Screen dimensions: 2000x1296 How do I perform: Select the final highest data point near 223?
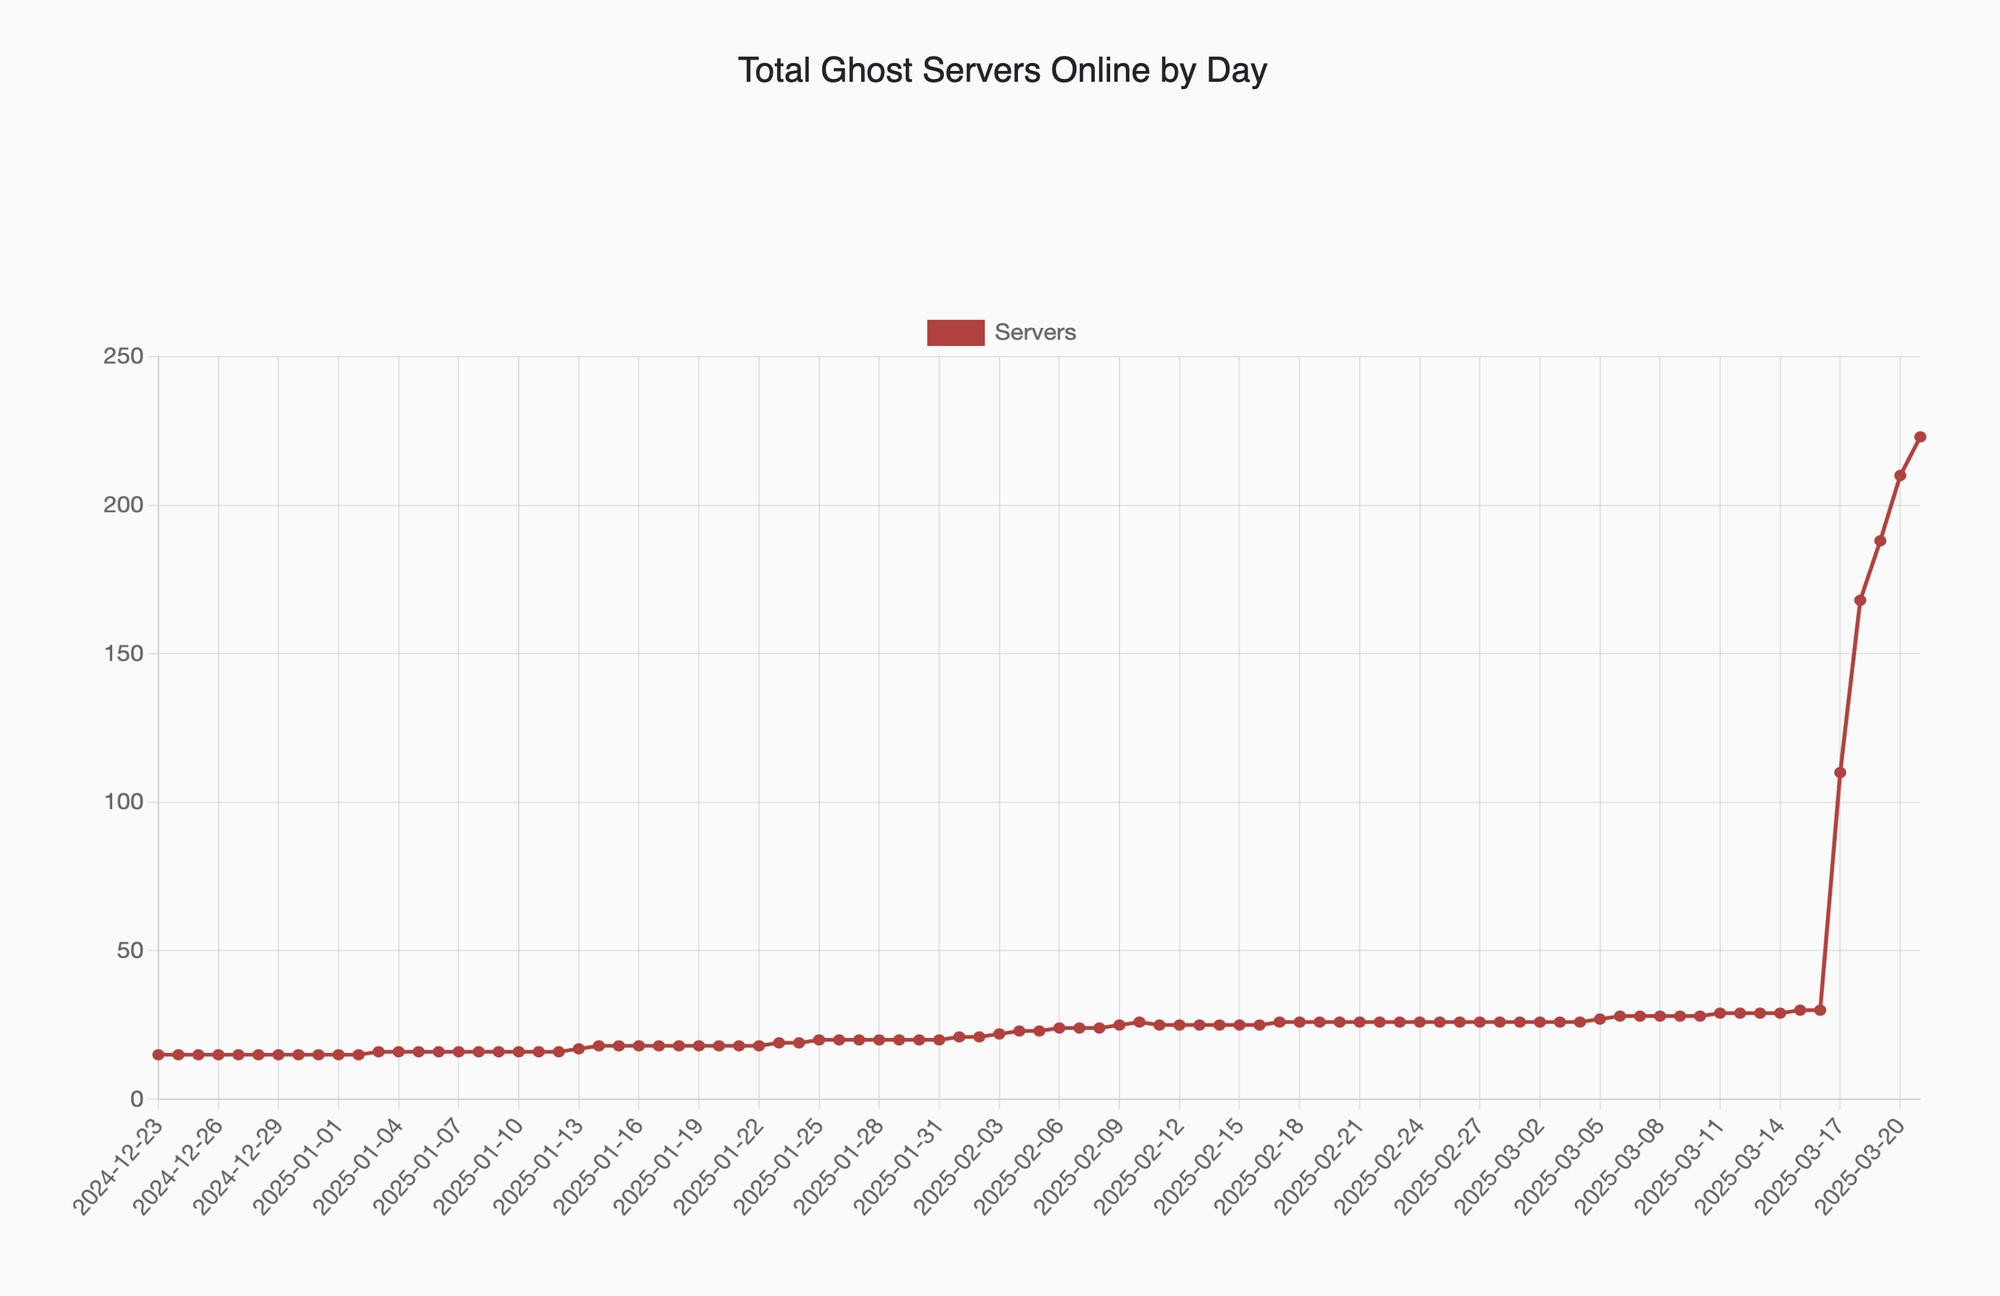pyautogui.click(x=1920, y=437)
